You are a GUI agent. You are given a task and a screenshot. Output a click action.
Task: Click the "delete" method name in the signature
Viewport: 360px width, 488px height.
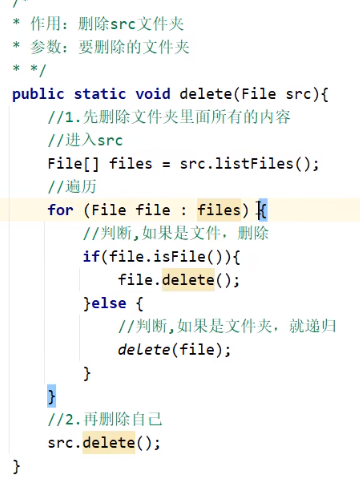(206, 94)
